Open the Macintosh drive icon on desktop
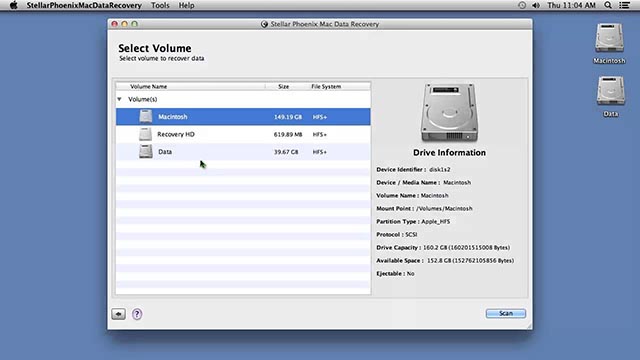The image size is (640, 360). tap(609, 38)
